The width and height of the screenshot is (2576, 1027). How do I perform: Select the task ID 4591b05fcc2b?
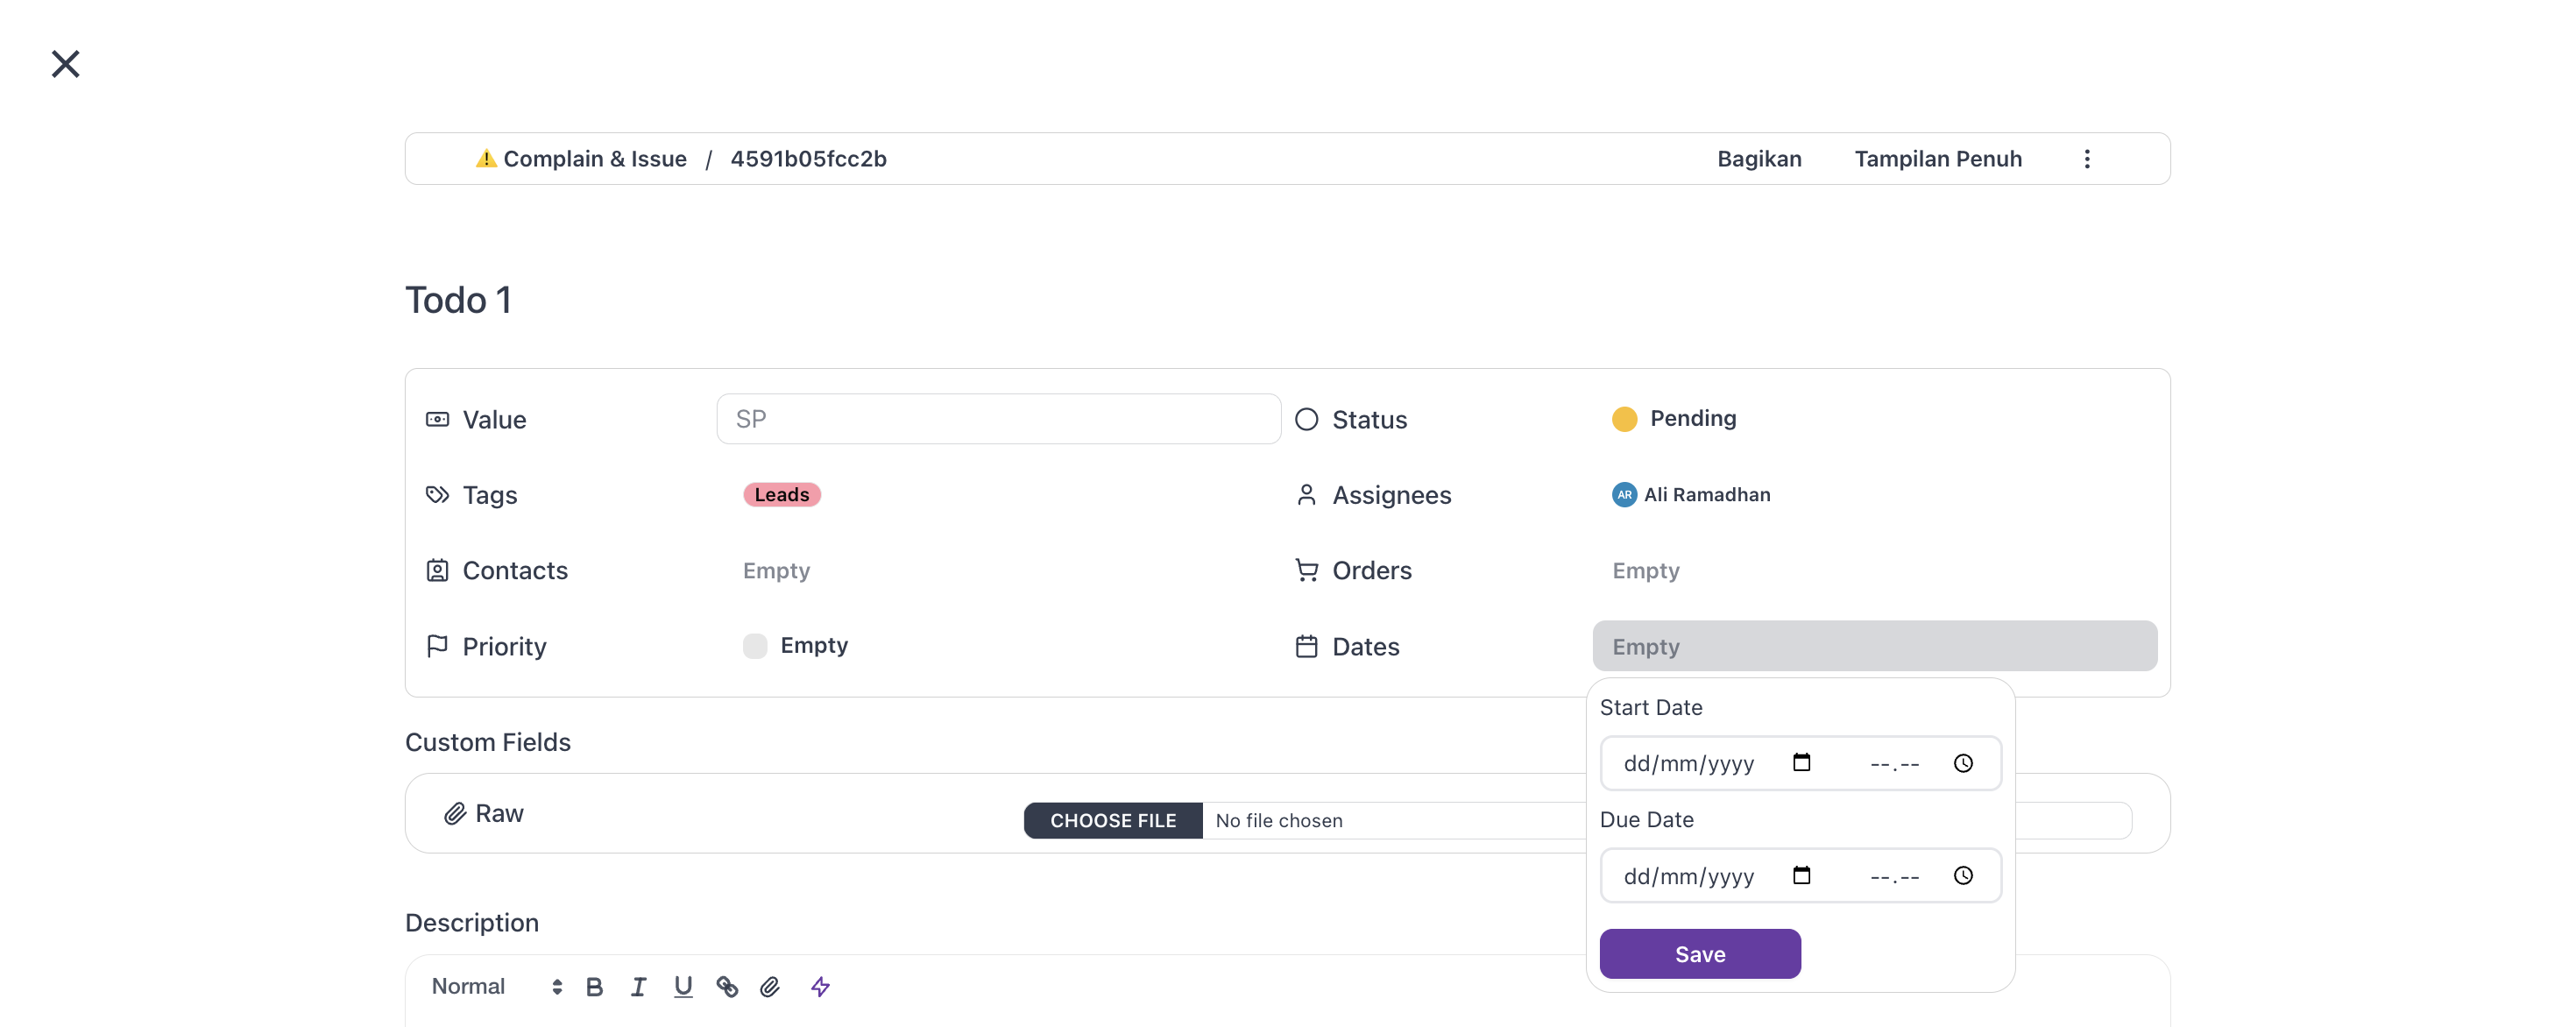[808, 159]
